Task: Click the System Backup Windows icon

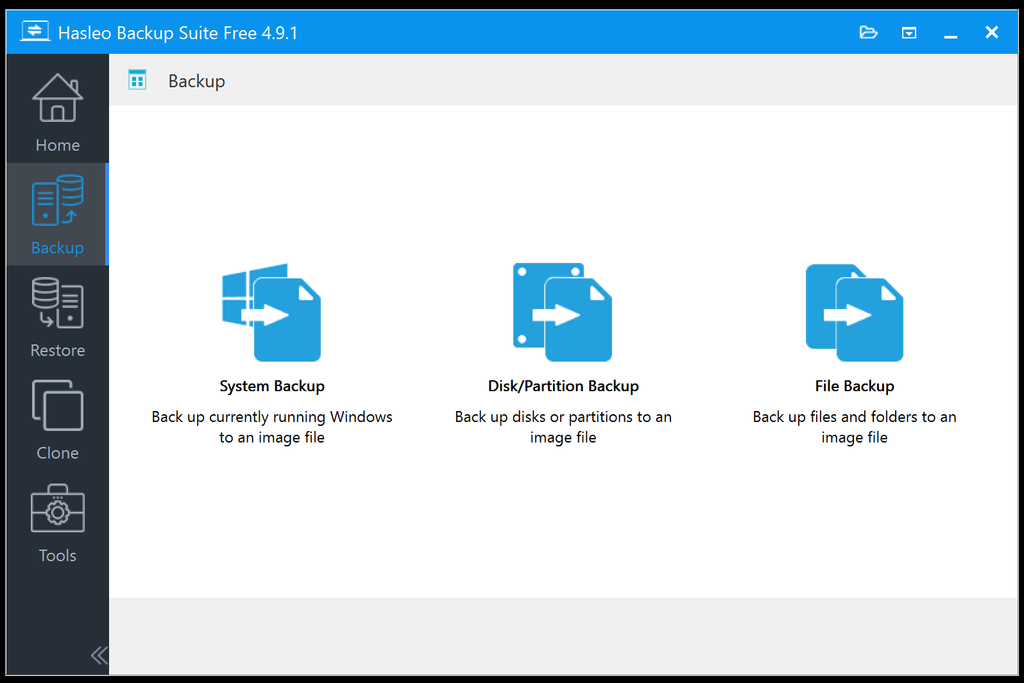Action: (x=272, y=311)
